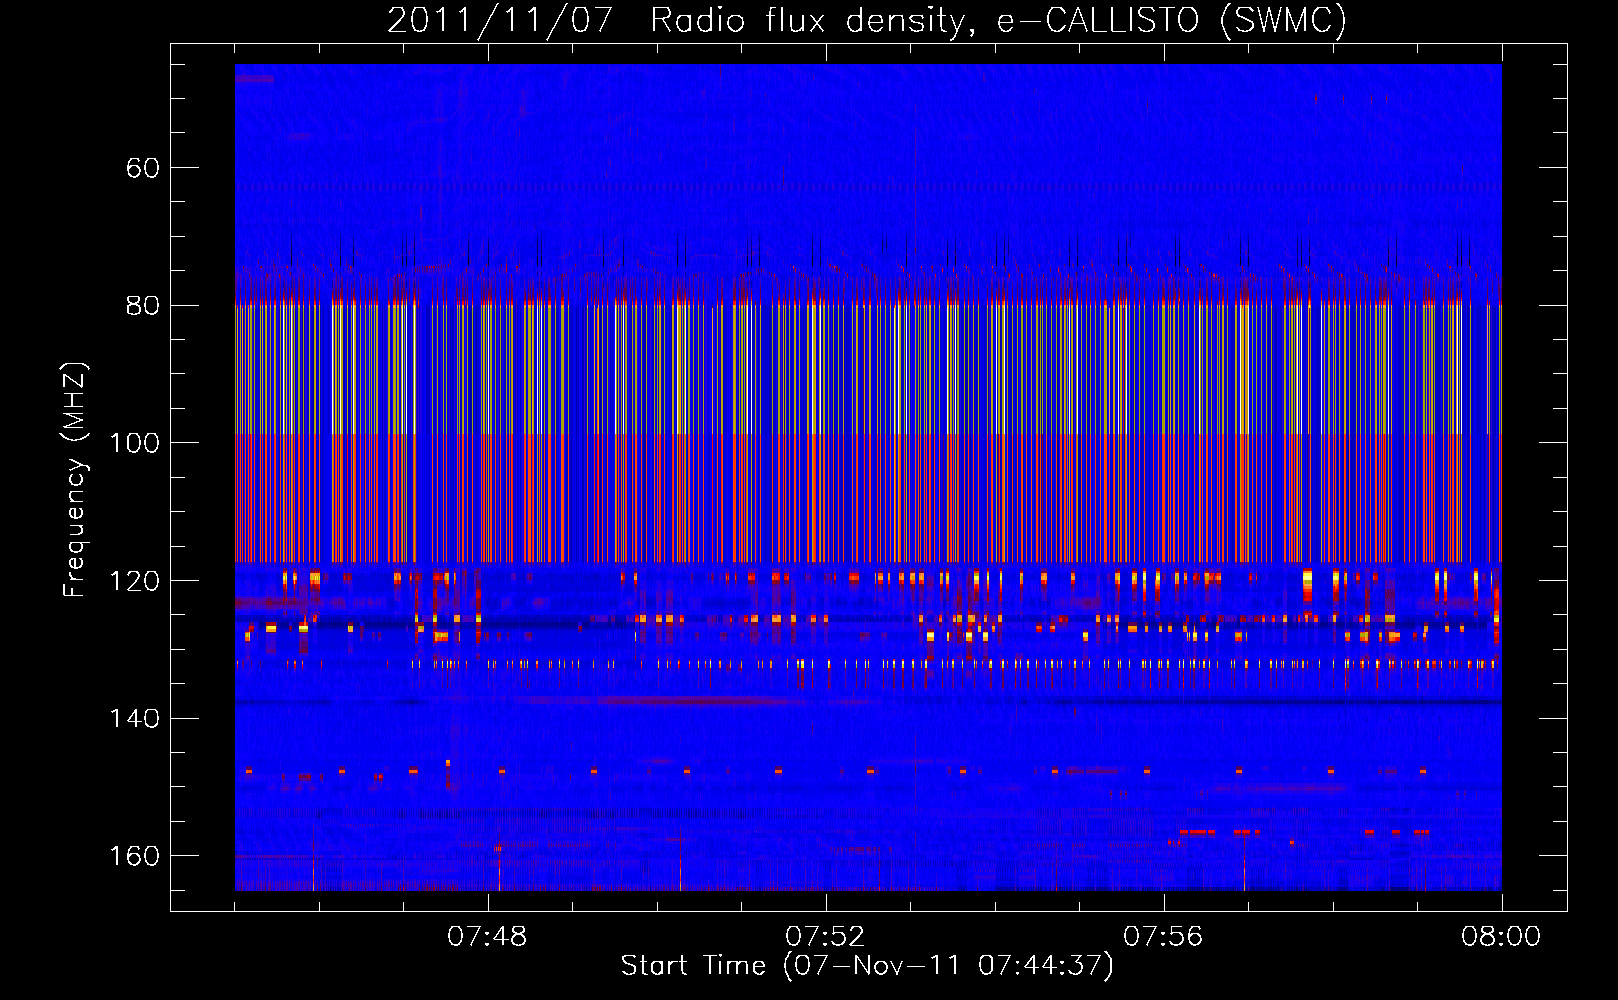The height and width of the screenshot is (1000, 1618).
Task: Click the plot title '2011/11/07 Radio flux density'
Action: (680, 20)
